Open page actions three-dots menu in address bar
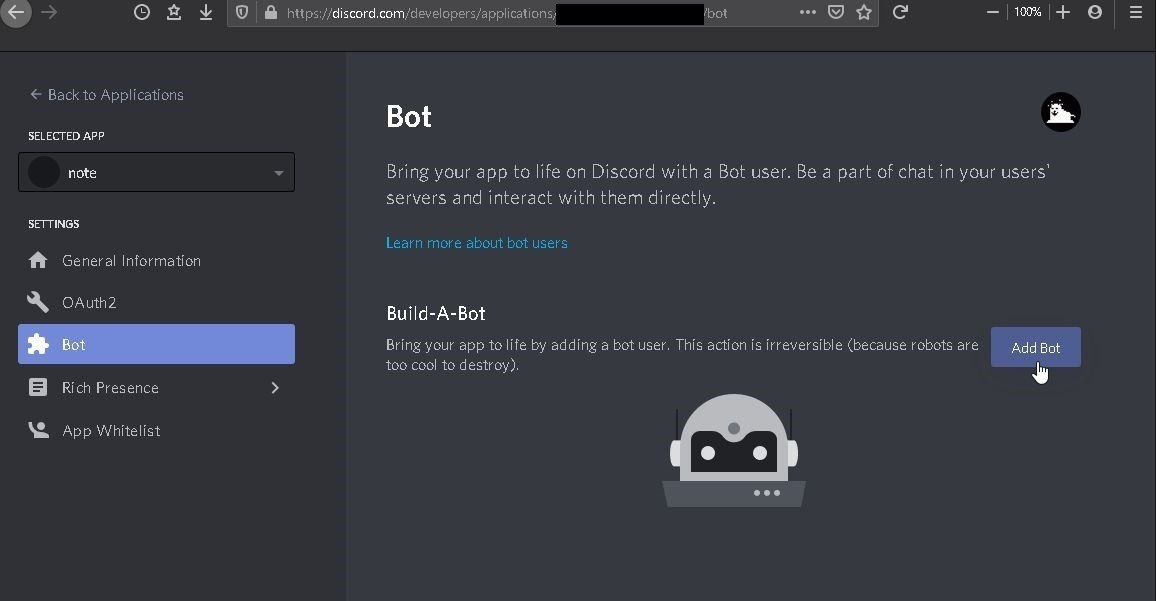This screenshot has height=601, width=1156. click(x=807, y=13)
